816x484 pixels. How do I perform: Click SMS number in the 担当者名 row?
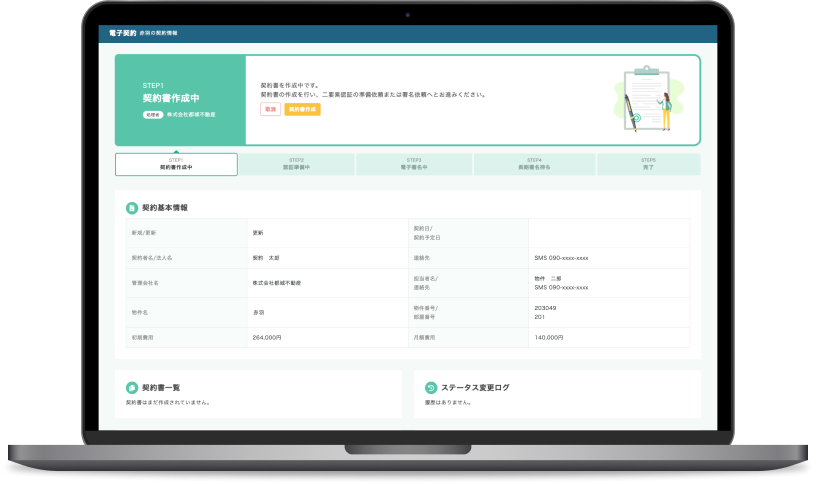(x=561, y=288)
